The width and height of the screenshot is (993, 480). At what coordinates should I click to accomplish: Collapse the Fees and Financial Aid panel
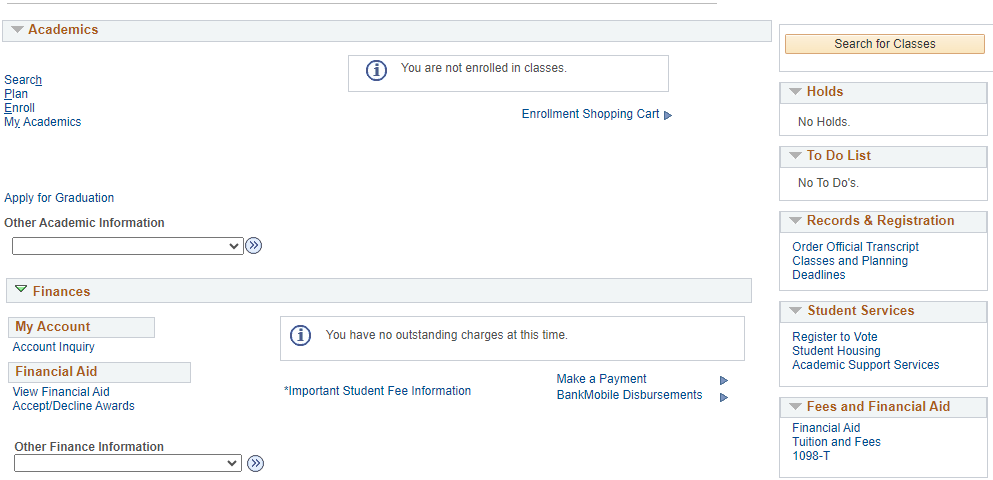tap(795, 407)
